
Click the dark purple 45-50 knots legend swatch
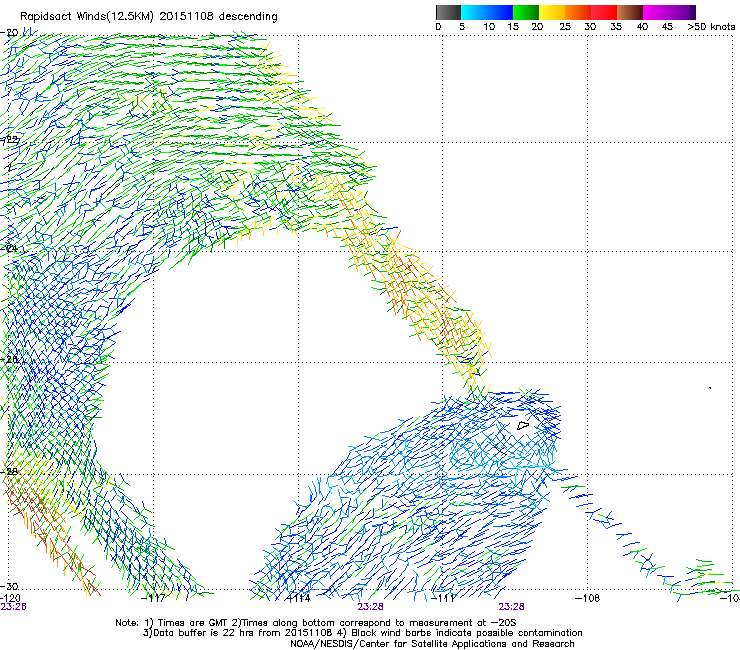tap(682, 12)
